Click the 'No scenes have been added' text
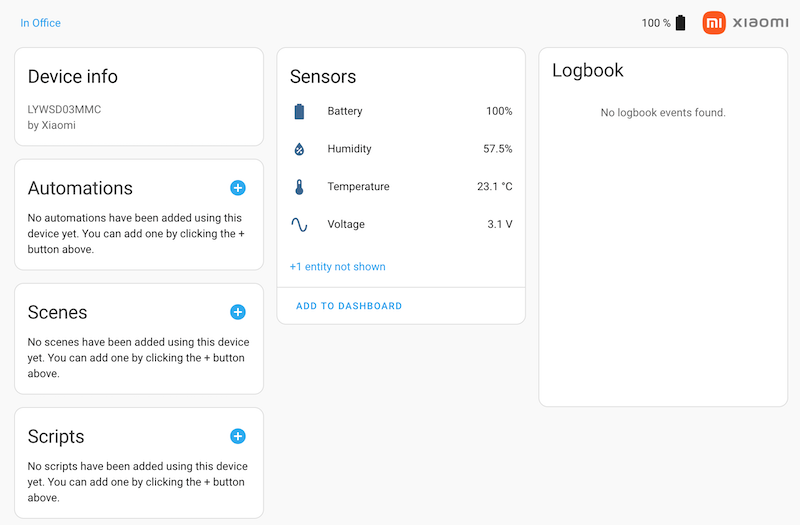The width and height of the screenshot is (800, 525). pos(138,358)
